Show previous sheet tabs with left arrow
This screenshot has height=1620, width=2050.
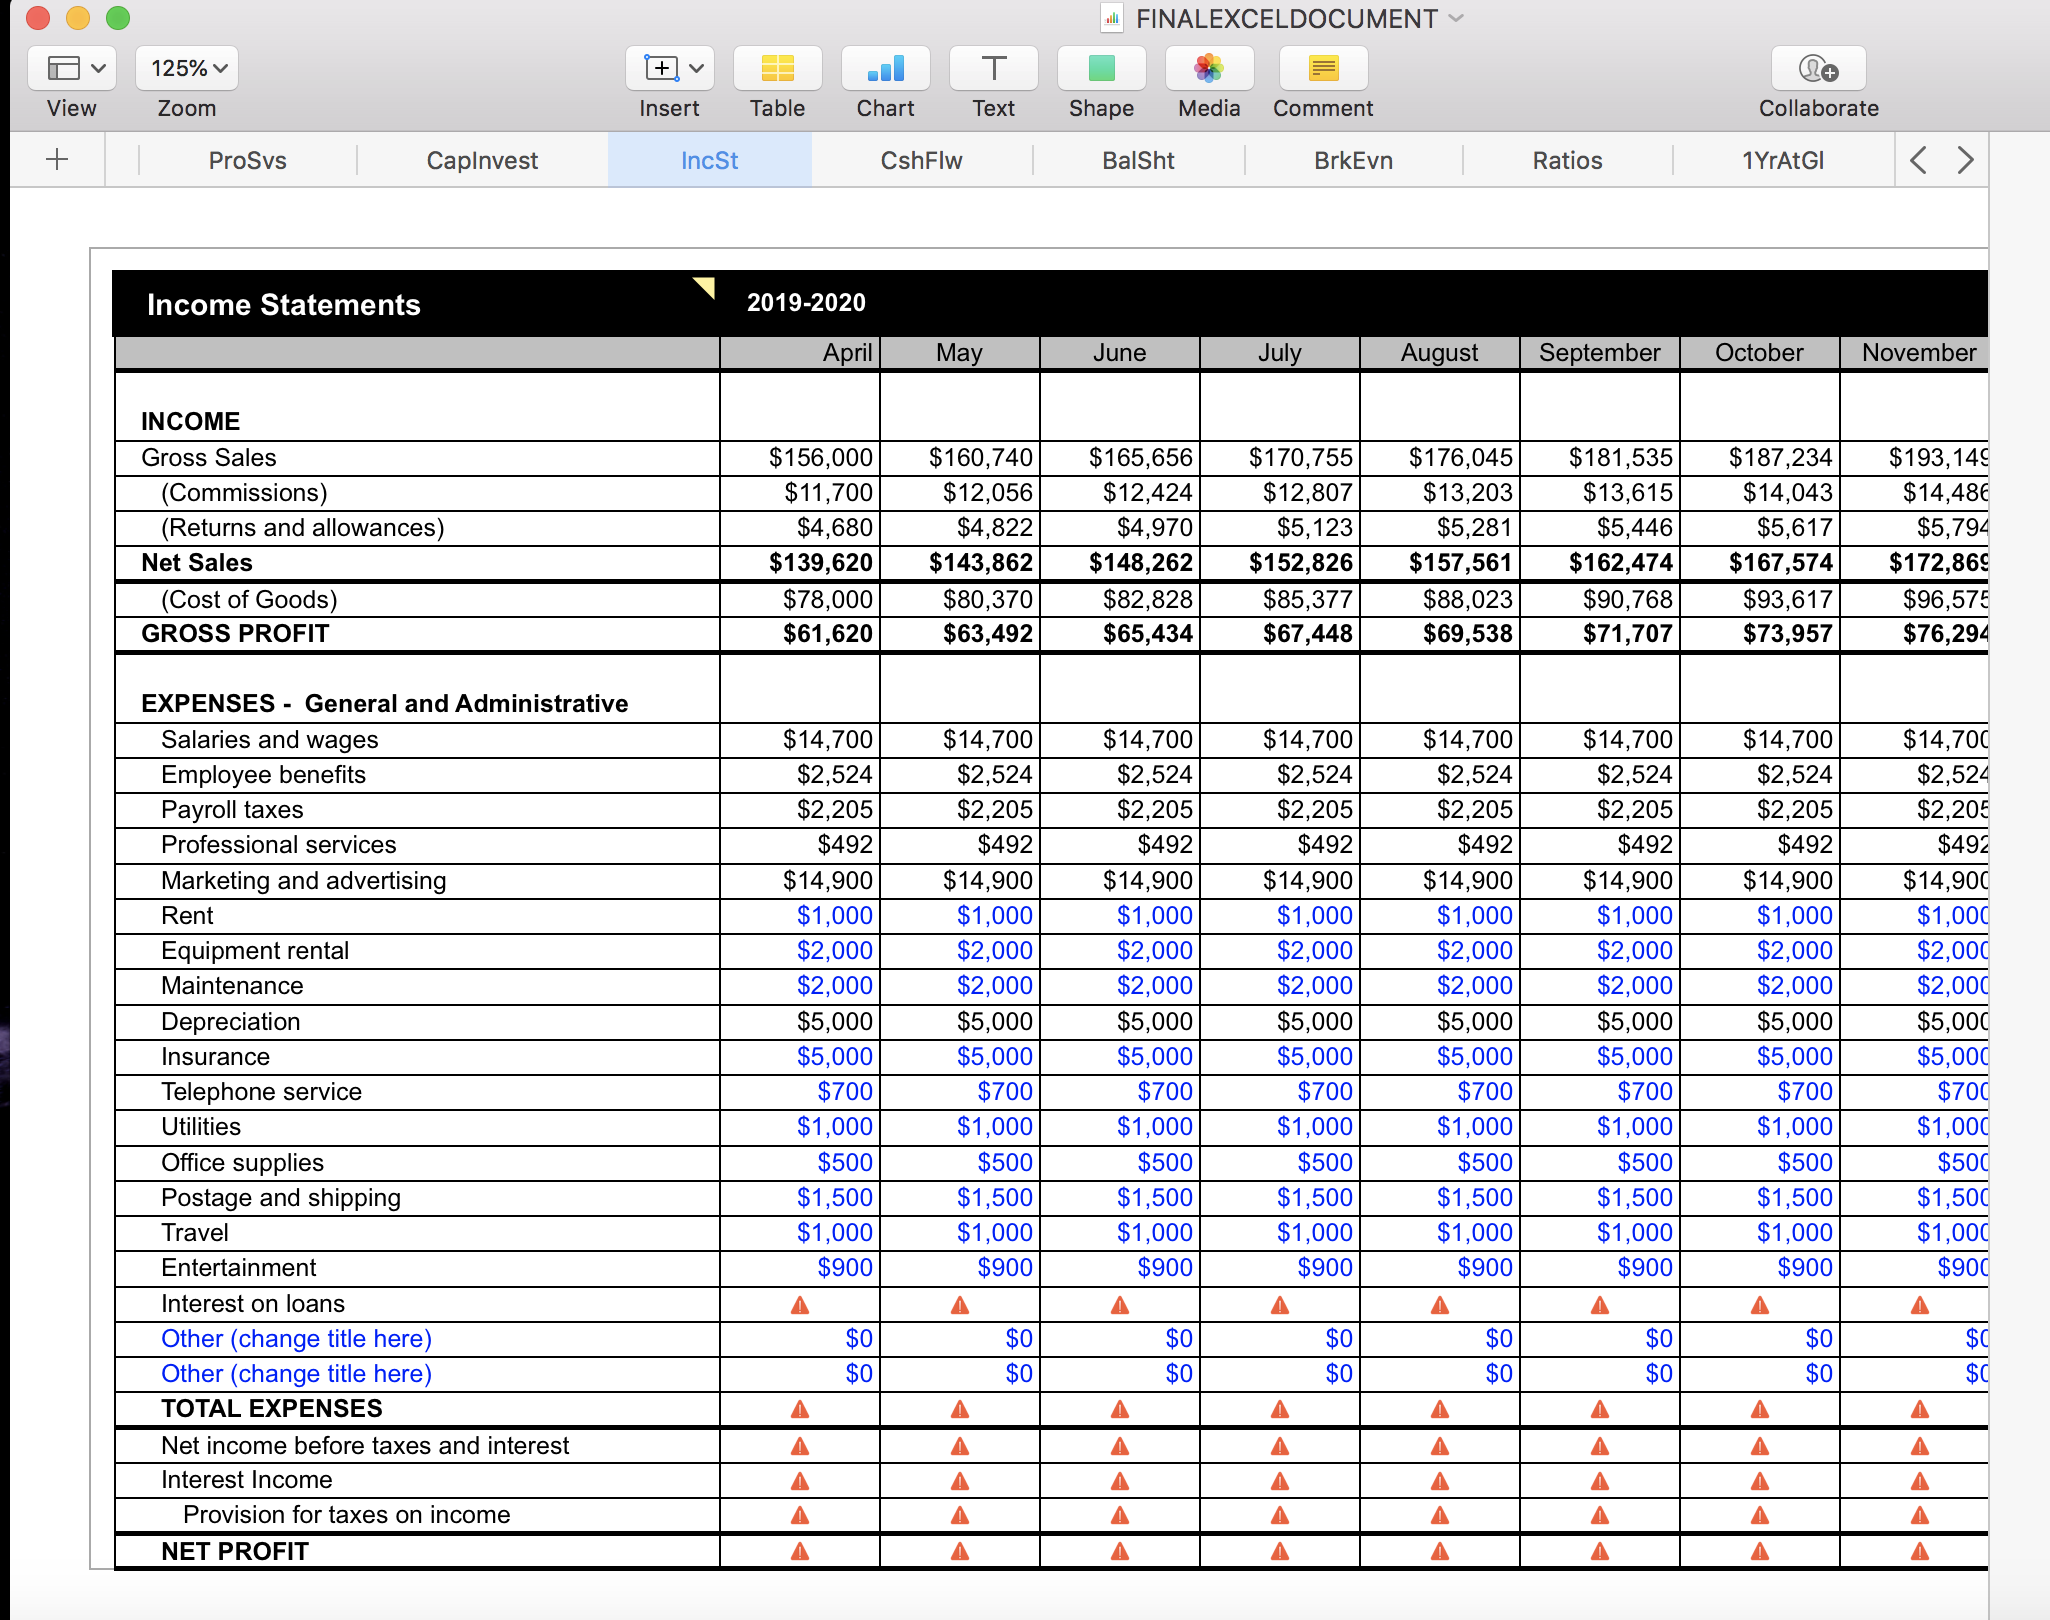pyautogui.click(x=1917, y=160)
